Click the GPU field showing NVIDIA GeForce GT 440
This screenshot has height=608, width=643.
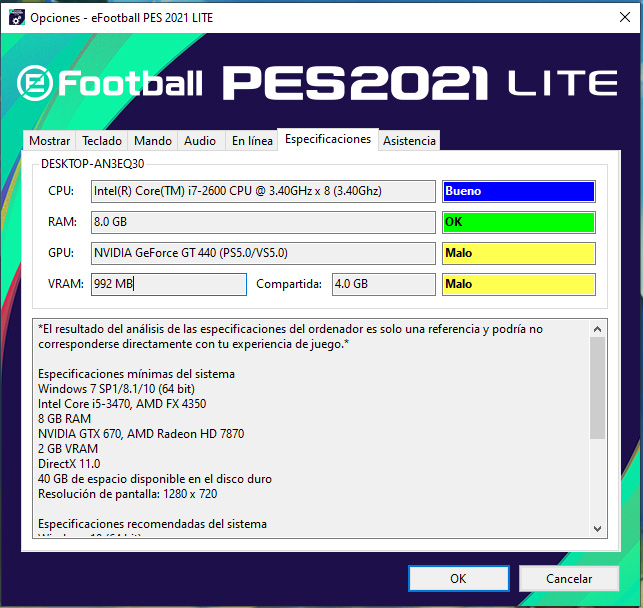pos(263,253)
